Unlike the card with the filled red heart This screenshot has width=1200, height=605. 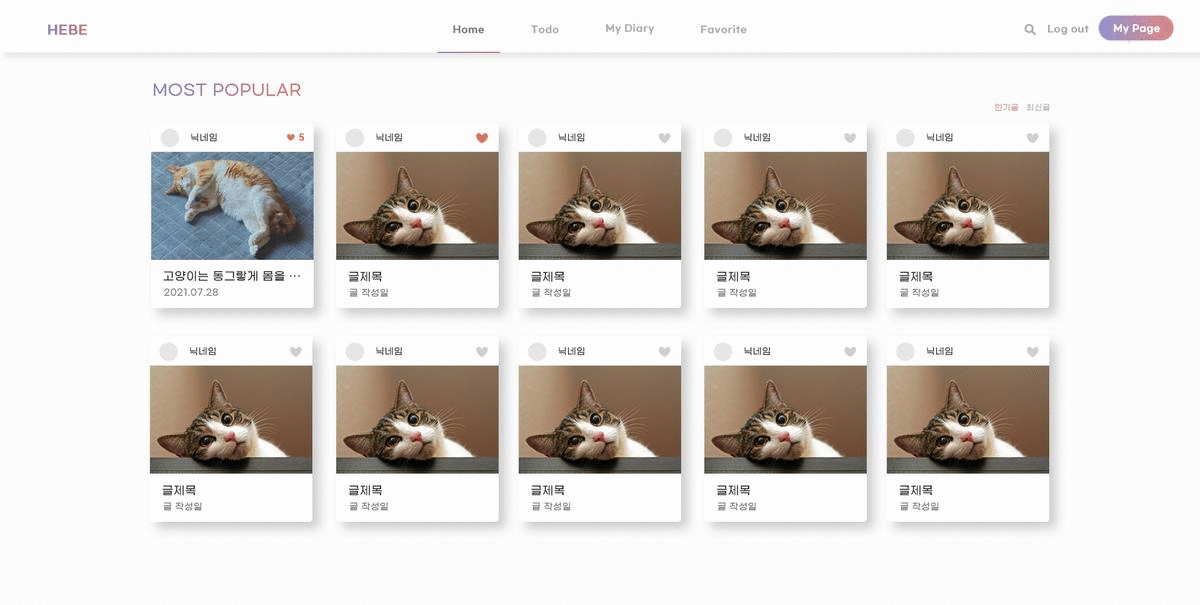(x=481, y=137)
